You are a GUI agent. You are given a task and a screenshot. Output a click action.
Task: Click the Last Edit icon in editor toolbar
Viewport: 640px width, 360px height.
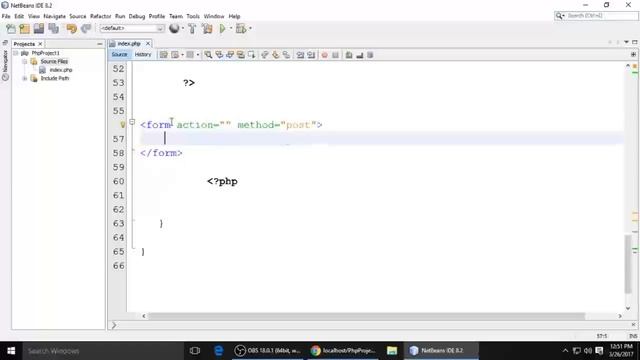click(164, 55)
